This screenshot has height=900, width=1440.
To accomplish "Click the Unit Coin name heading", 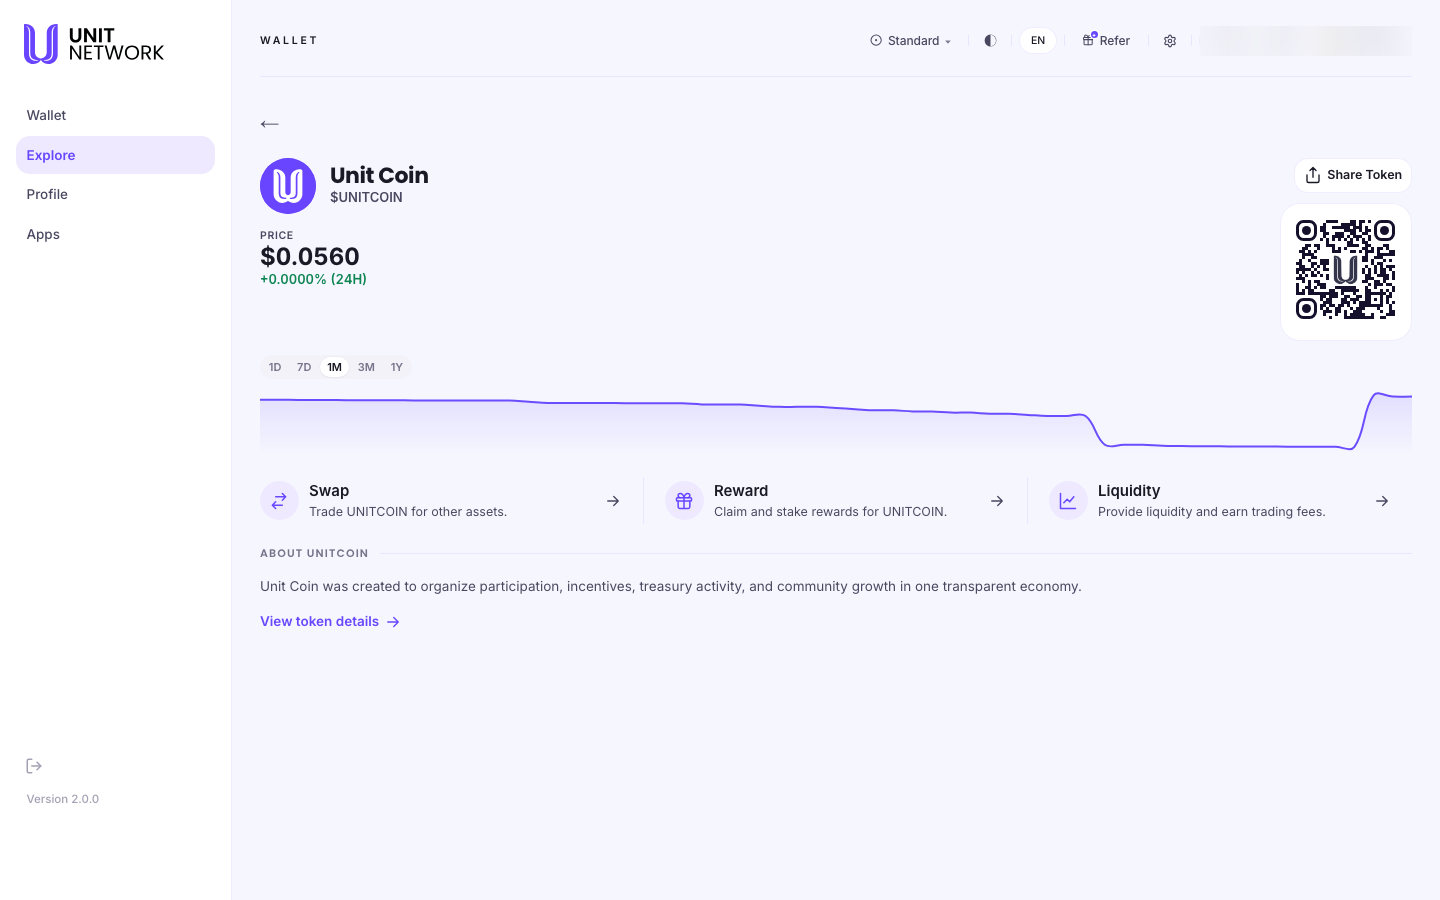I will point(379,175).
